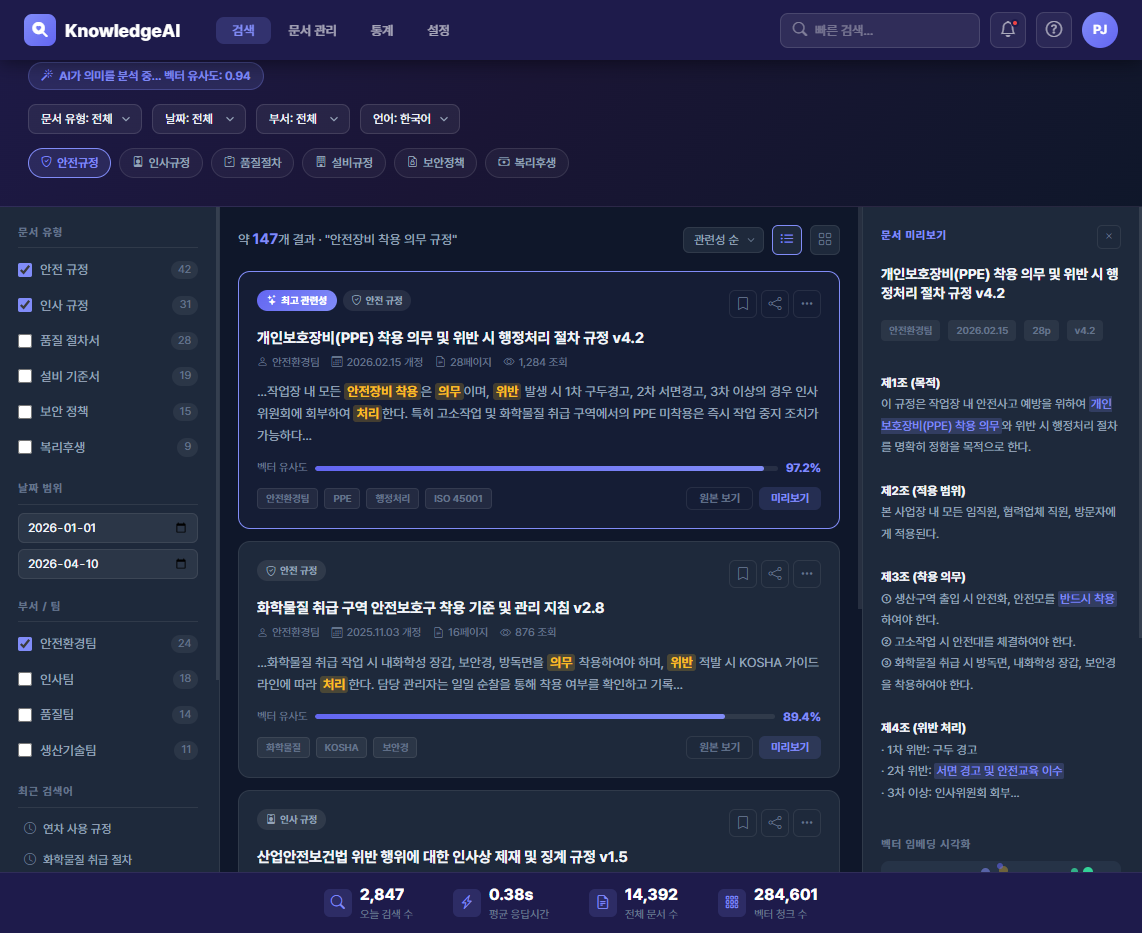Bookmark the 산업안전보건법 result

pos(743,823)
